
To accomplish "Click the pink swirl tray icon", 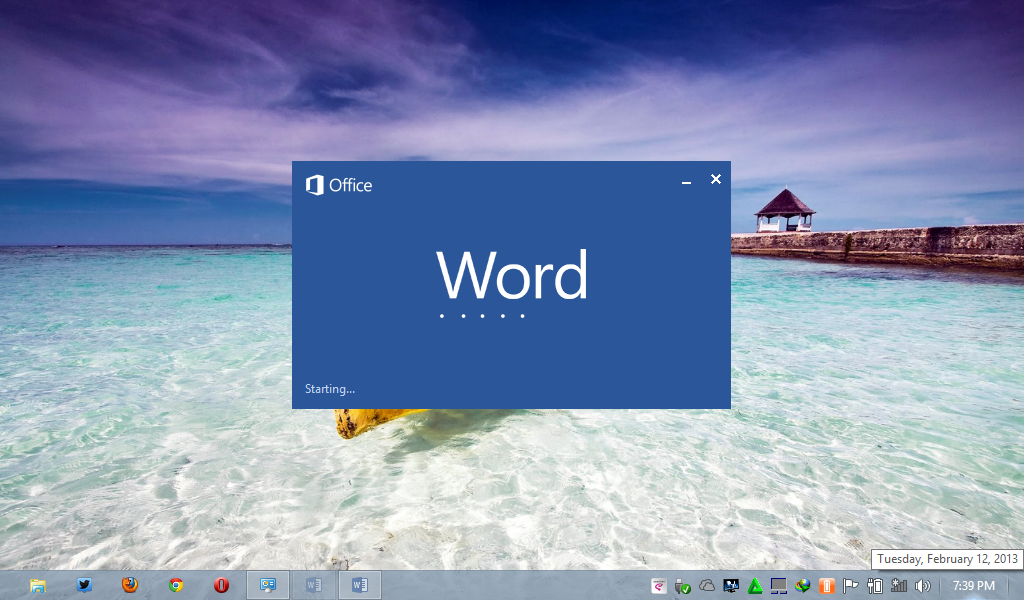I will (x=659, y=586).
